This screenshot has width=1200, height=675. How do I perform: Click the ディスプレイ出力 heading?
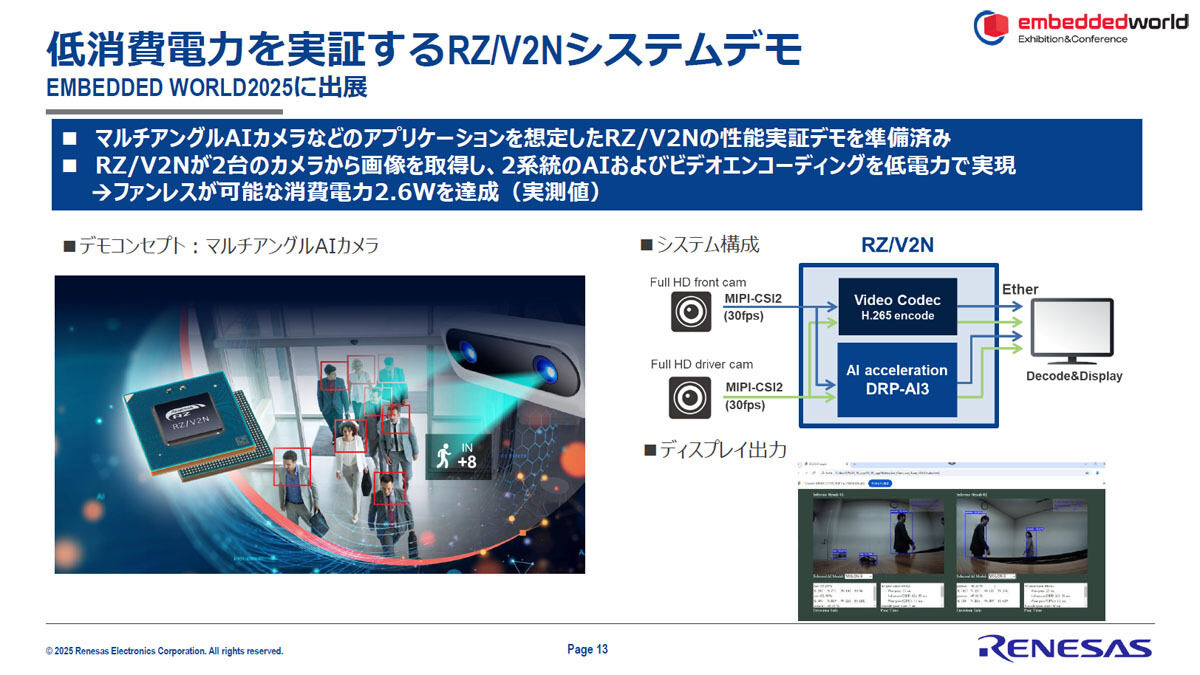[715, 450]
